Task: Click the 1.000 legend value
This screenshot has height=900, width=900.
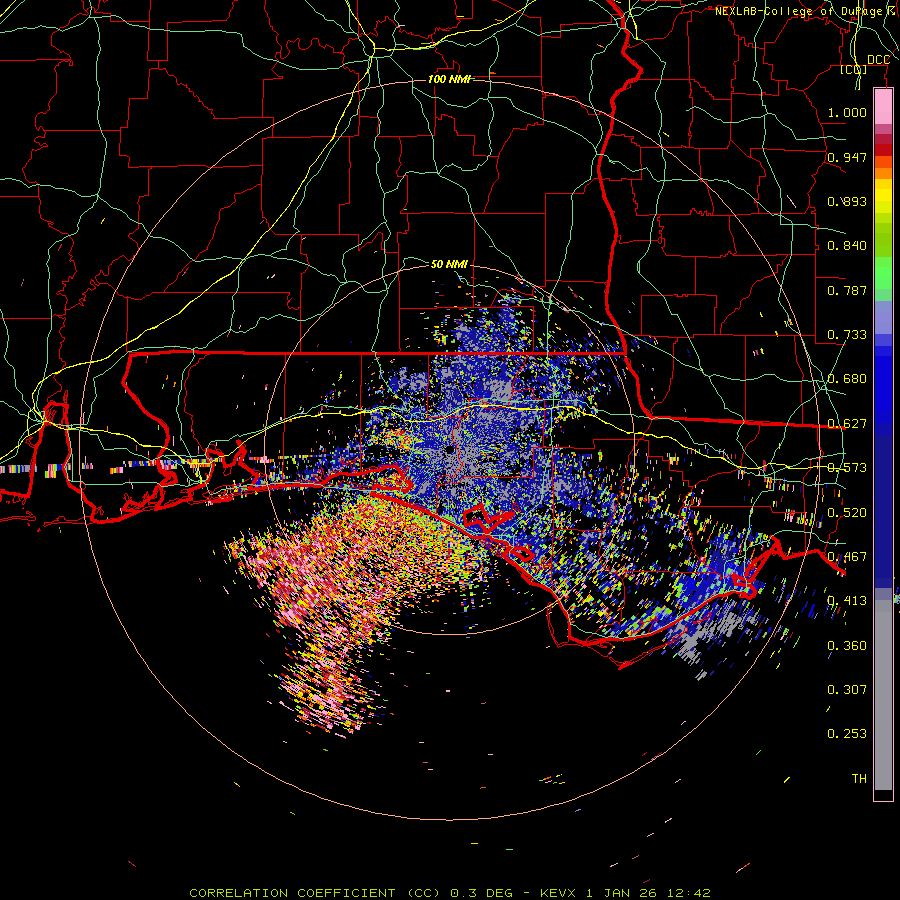Action: (847, 112)
